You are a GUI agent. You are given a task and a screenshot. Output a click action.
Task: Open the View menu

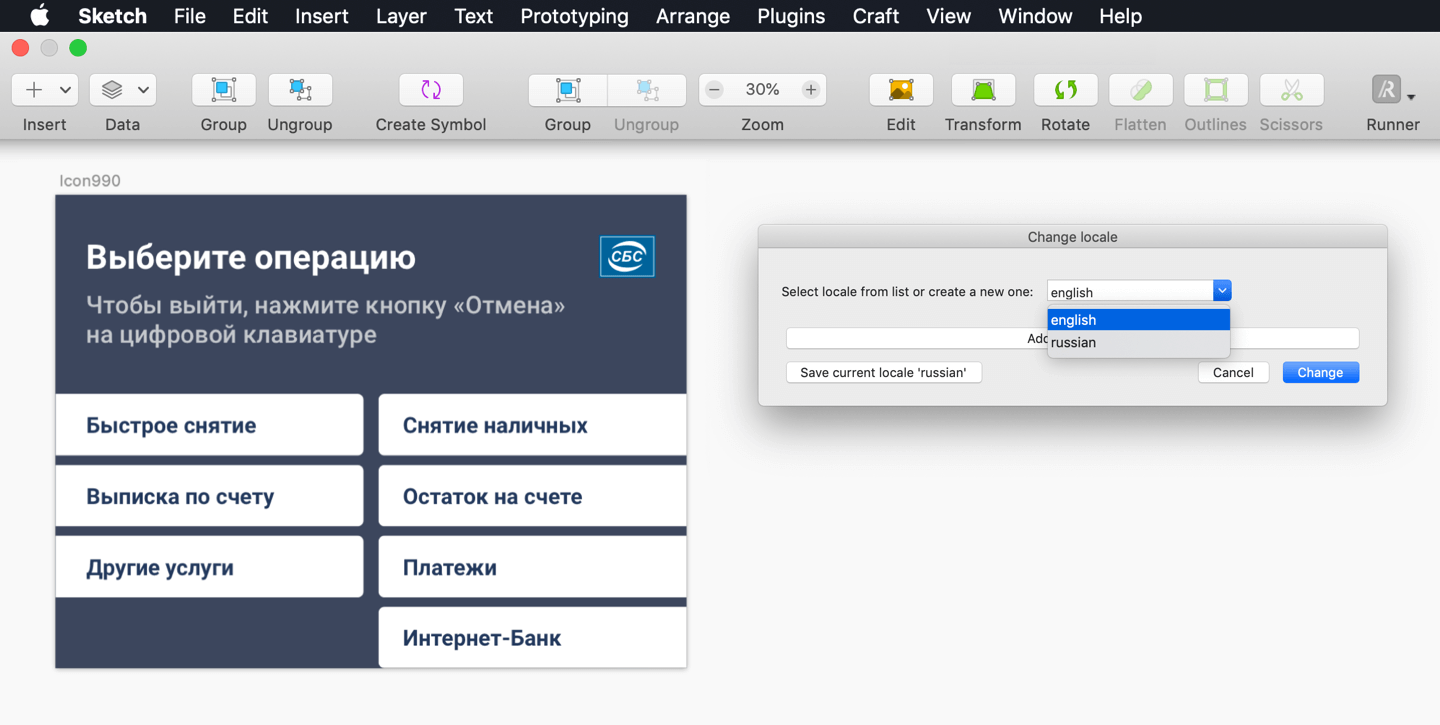coord(948,16)
